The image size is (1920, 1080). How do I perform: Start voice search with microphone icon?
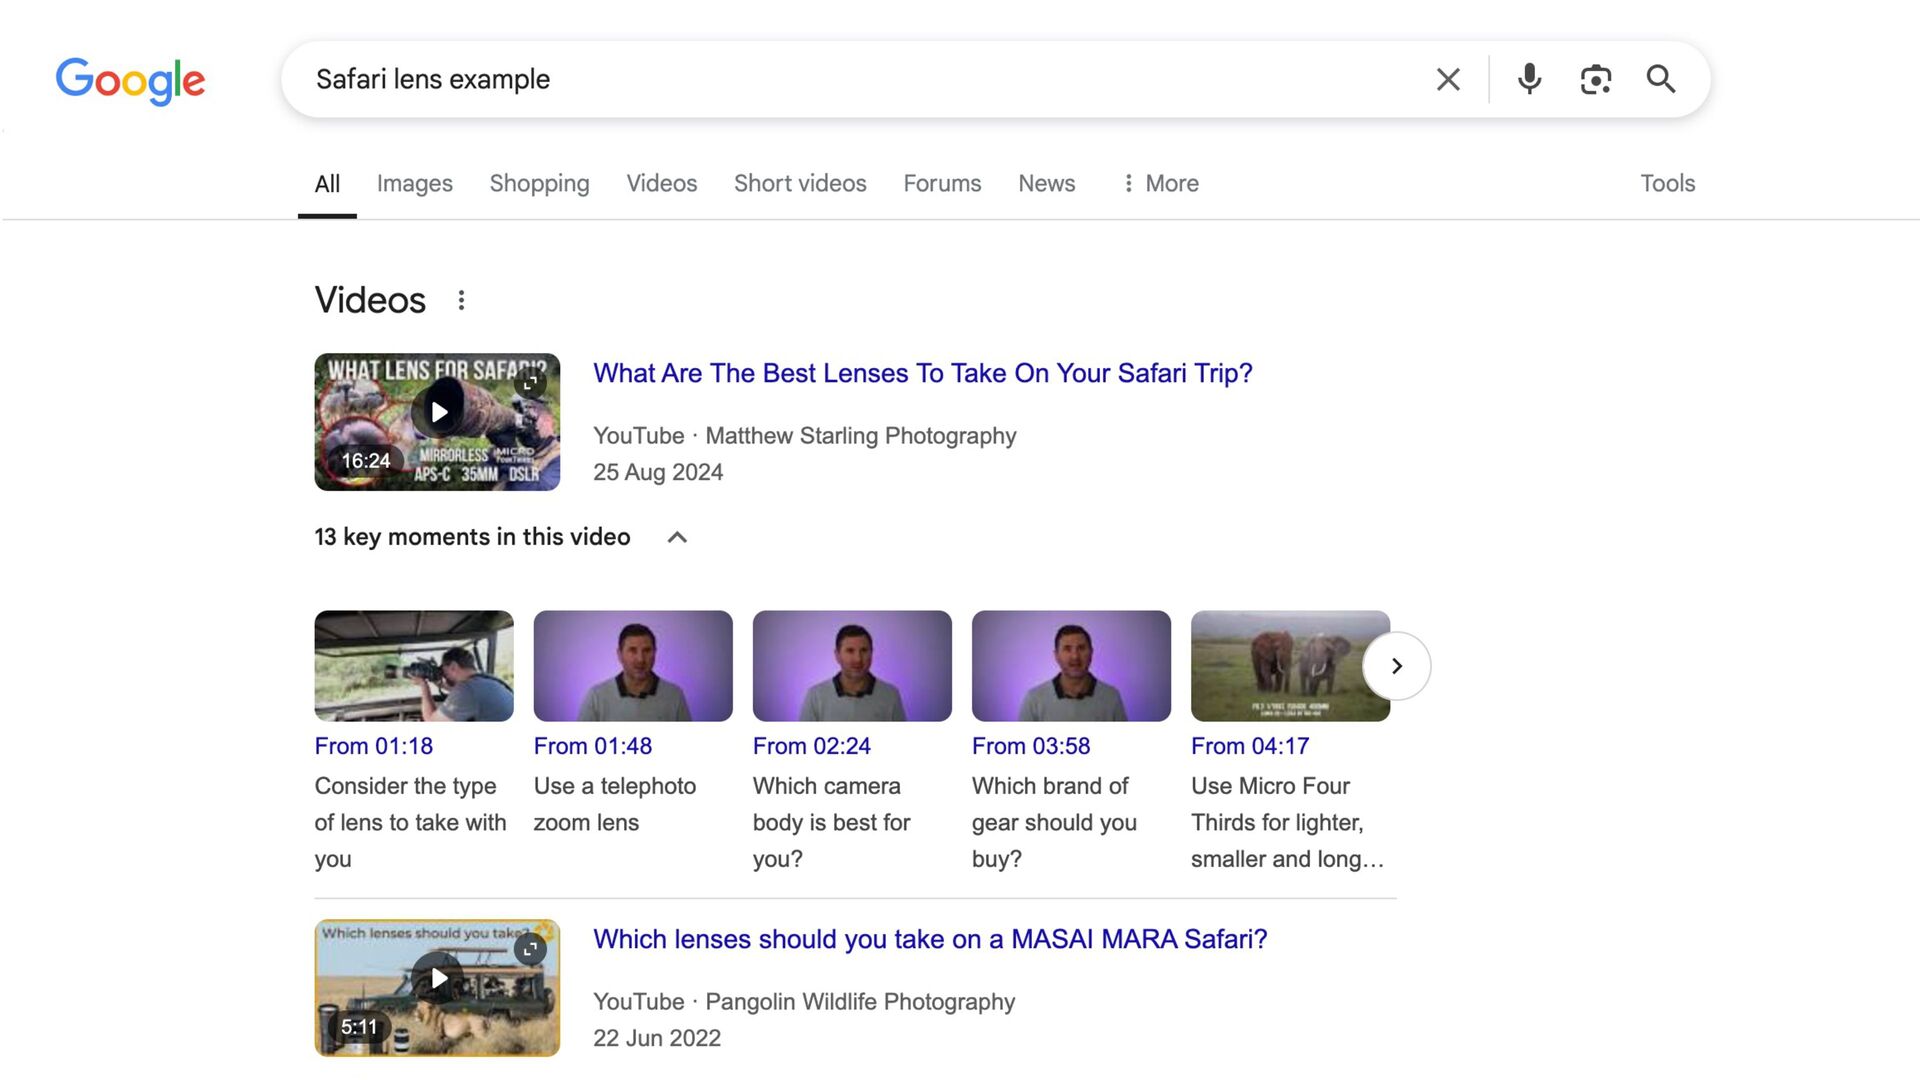point(1529,79)
